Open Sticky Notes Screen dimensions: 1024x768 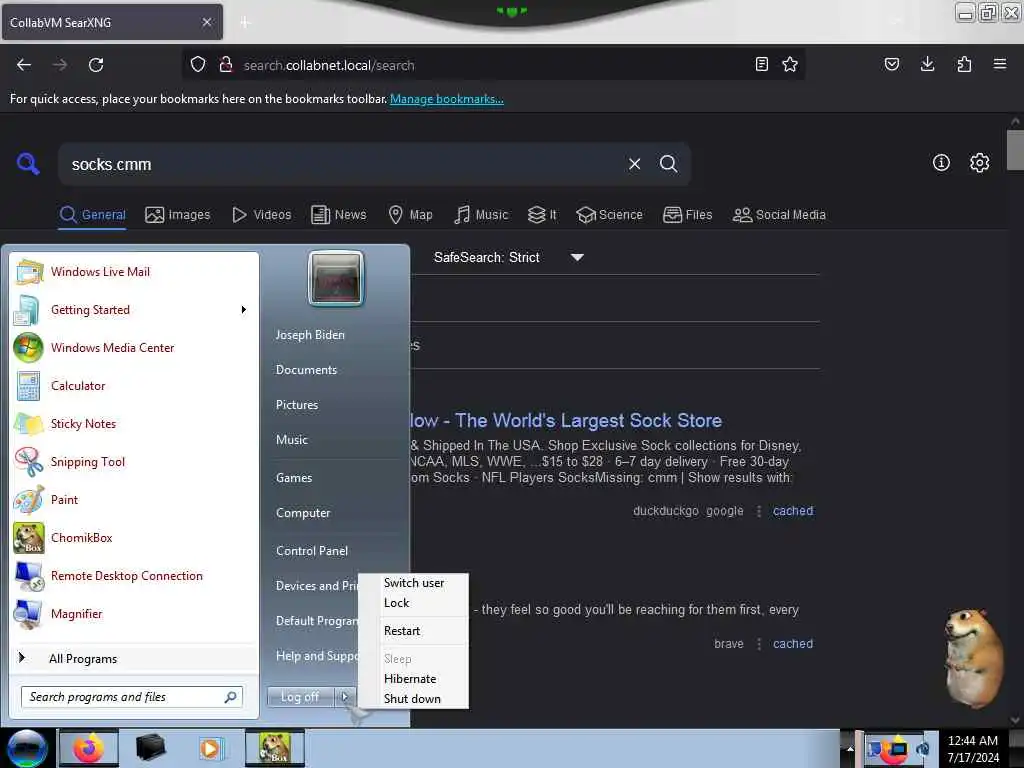point(135,424)
